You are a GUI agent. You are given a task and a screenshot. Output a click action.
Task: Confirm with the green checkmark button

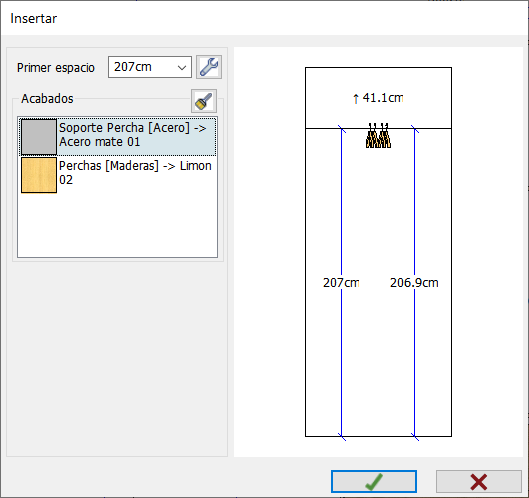tap(374, 481)
